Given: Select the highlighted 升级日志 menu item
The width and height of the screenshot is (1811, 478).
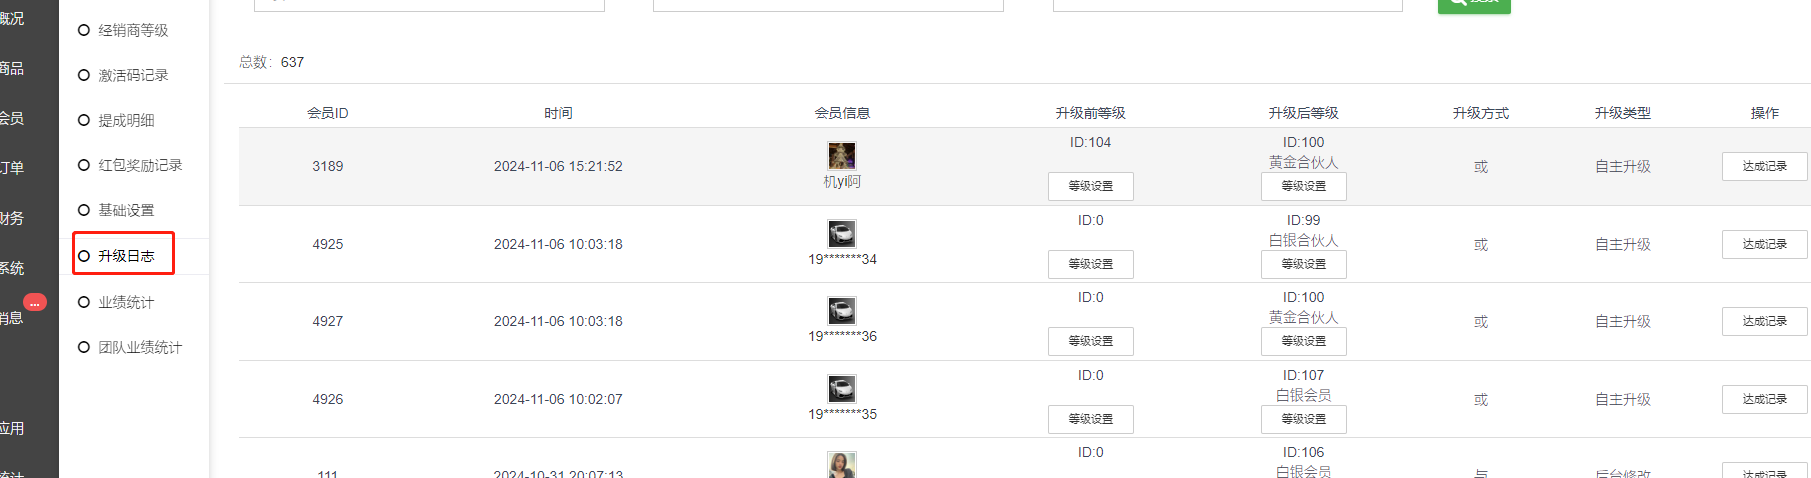Looking at the screenshot, I should (126, 256).
